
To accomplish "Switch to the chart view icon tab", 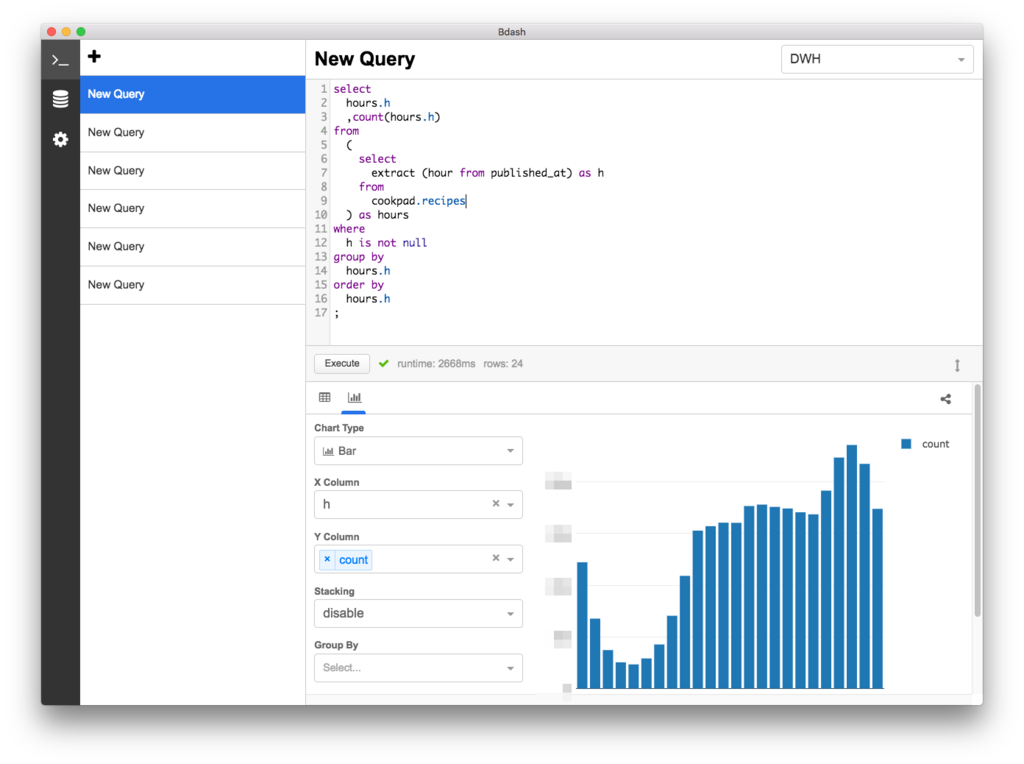I will tap(354, 397).
